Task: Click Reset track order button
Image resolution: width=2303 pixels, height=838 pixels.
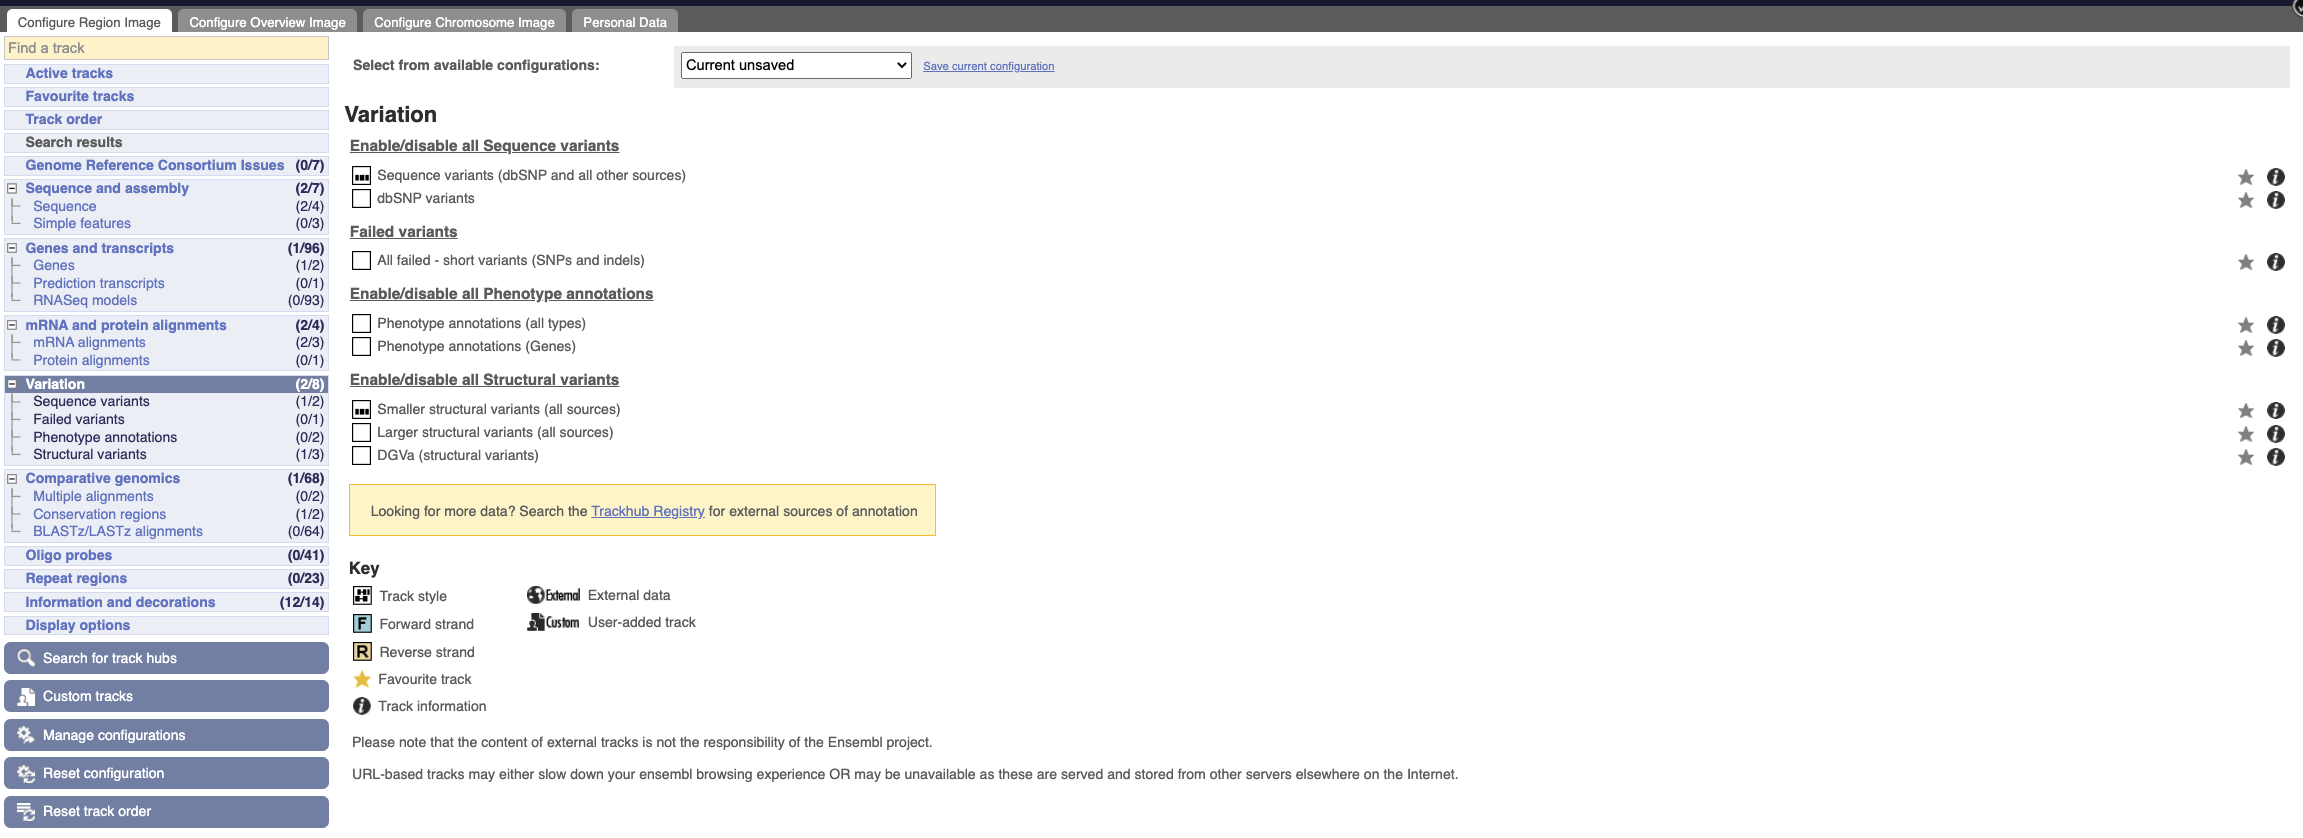Action: (x=166, y=811)
